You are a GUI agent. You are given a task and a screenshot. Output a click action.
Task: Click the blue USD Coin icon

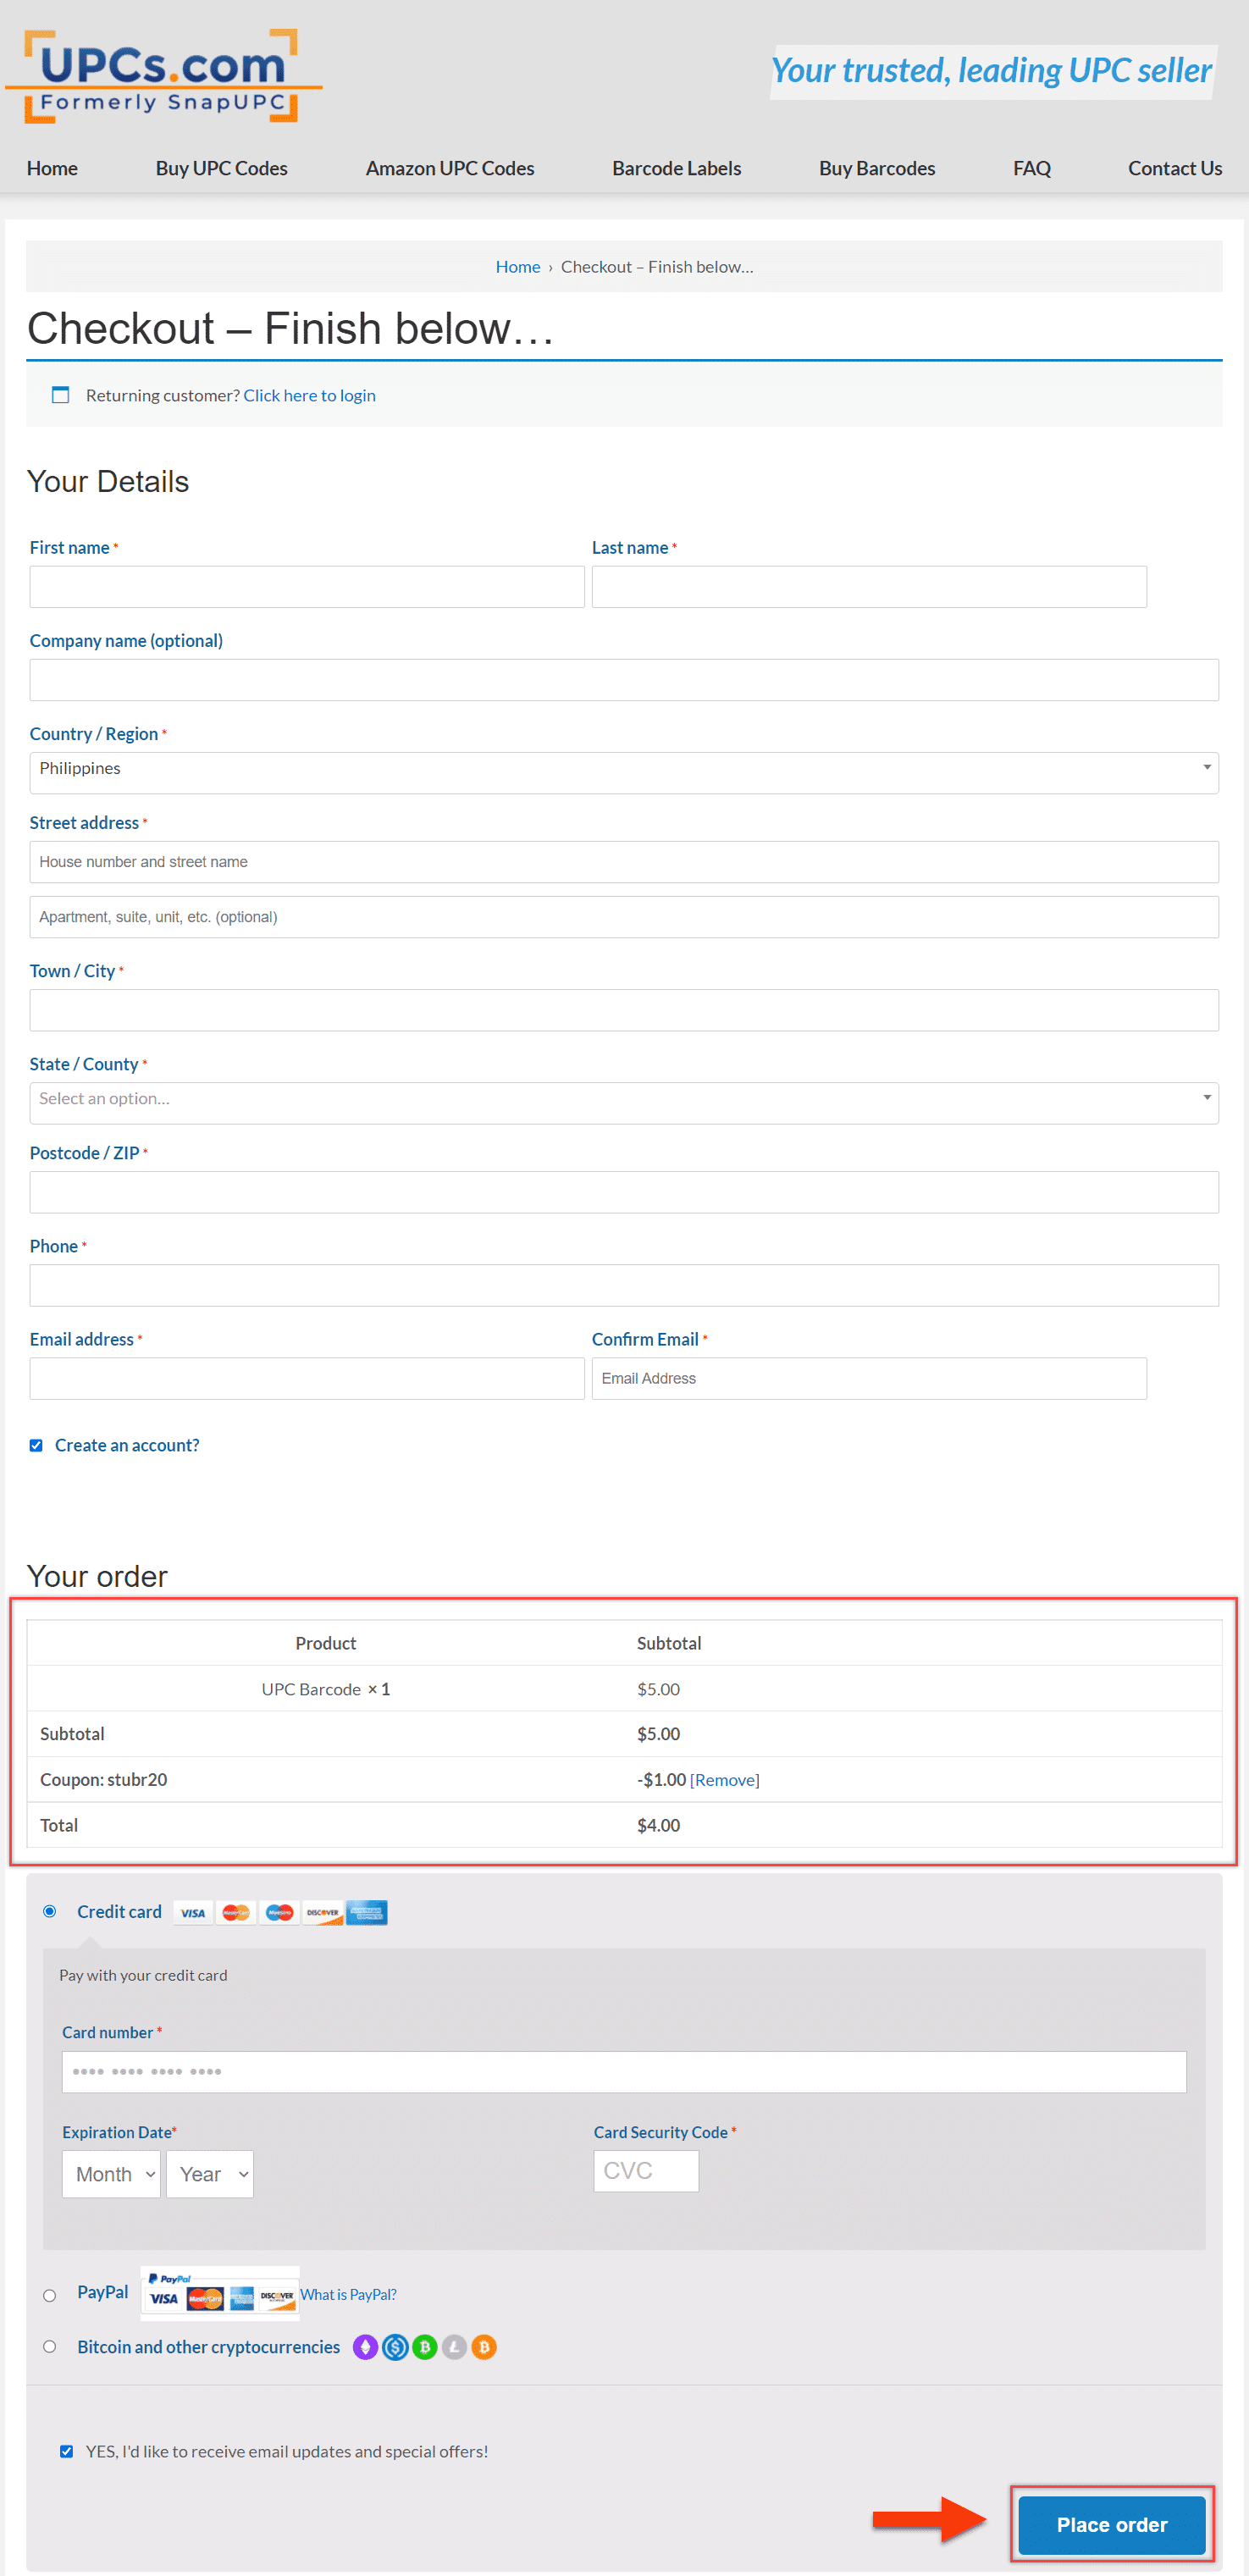[395, 2347]
